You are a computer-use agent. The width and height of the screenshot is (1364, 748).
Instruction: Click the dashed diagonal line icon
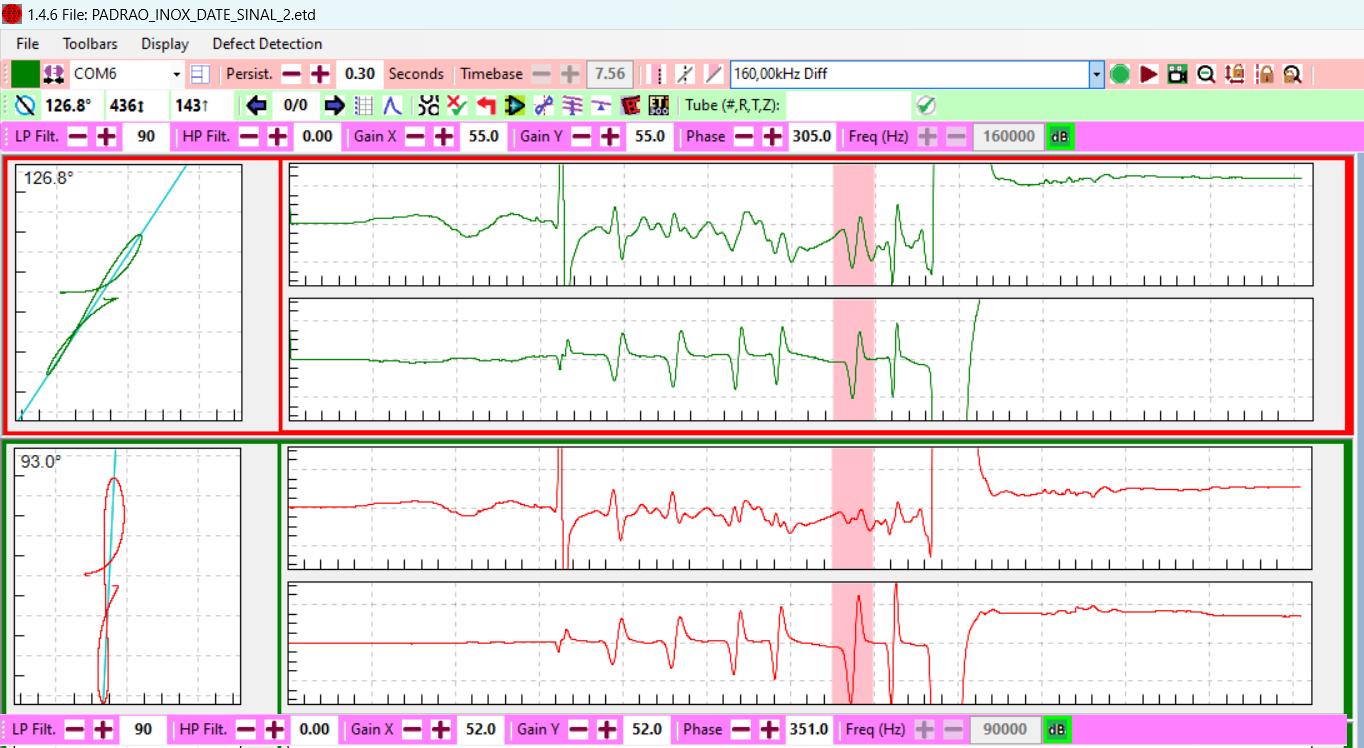coord(684,74)
